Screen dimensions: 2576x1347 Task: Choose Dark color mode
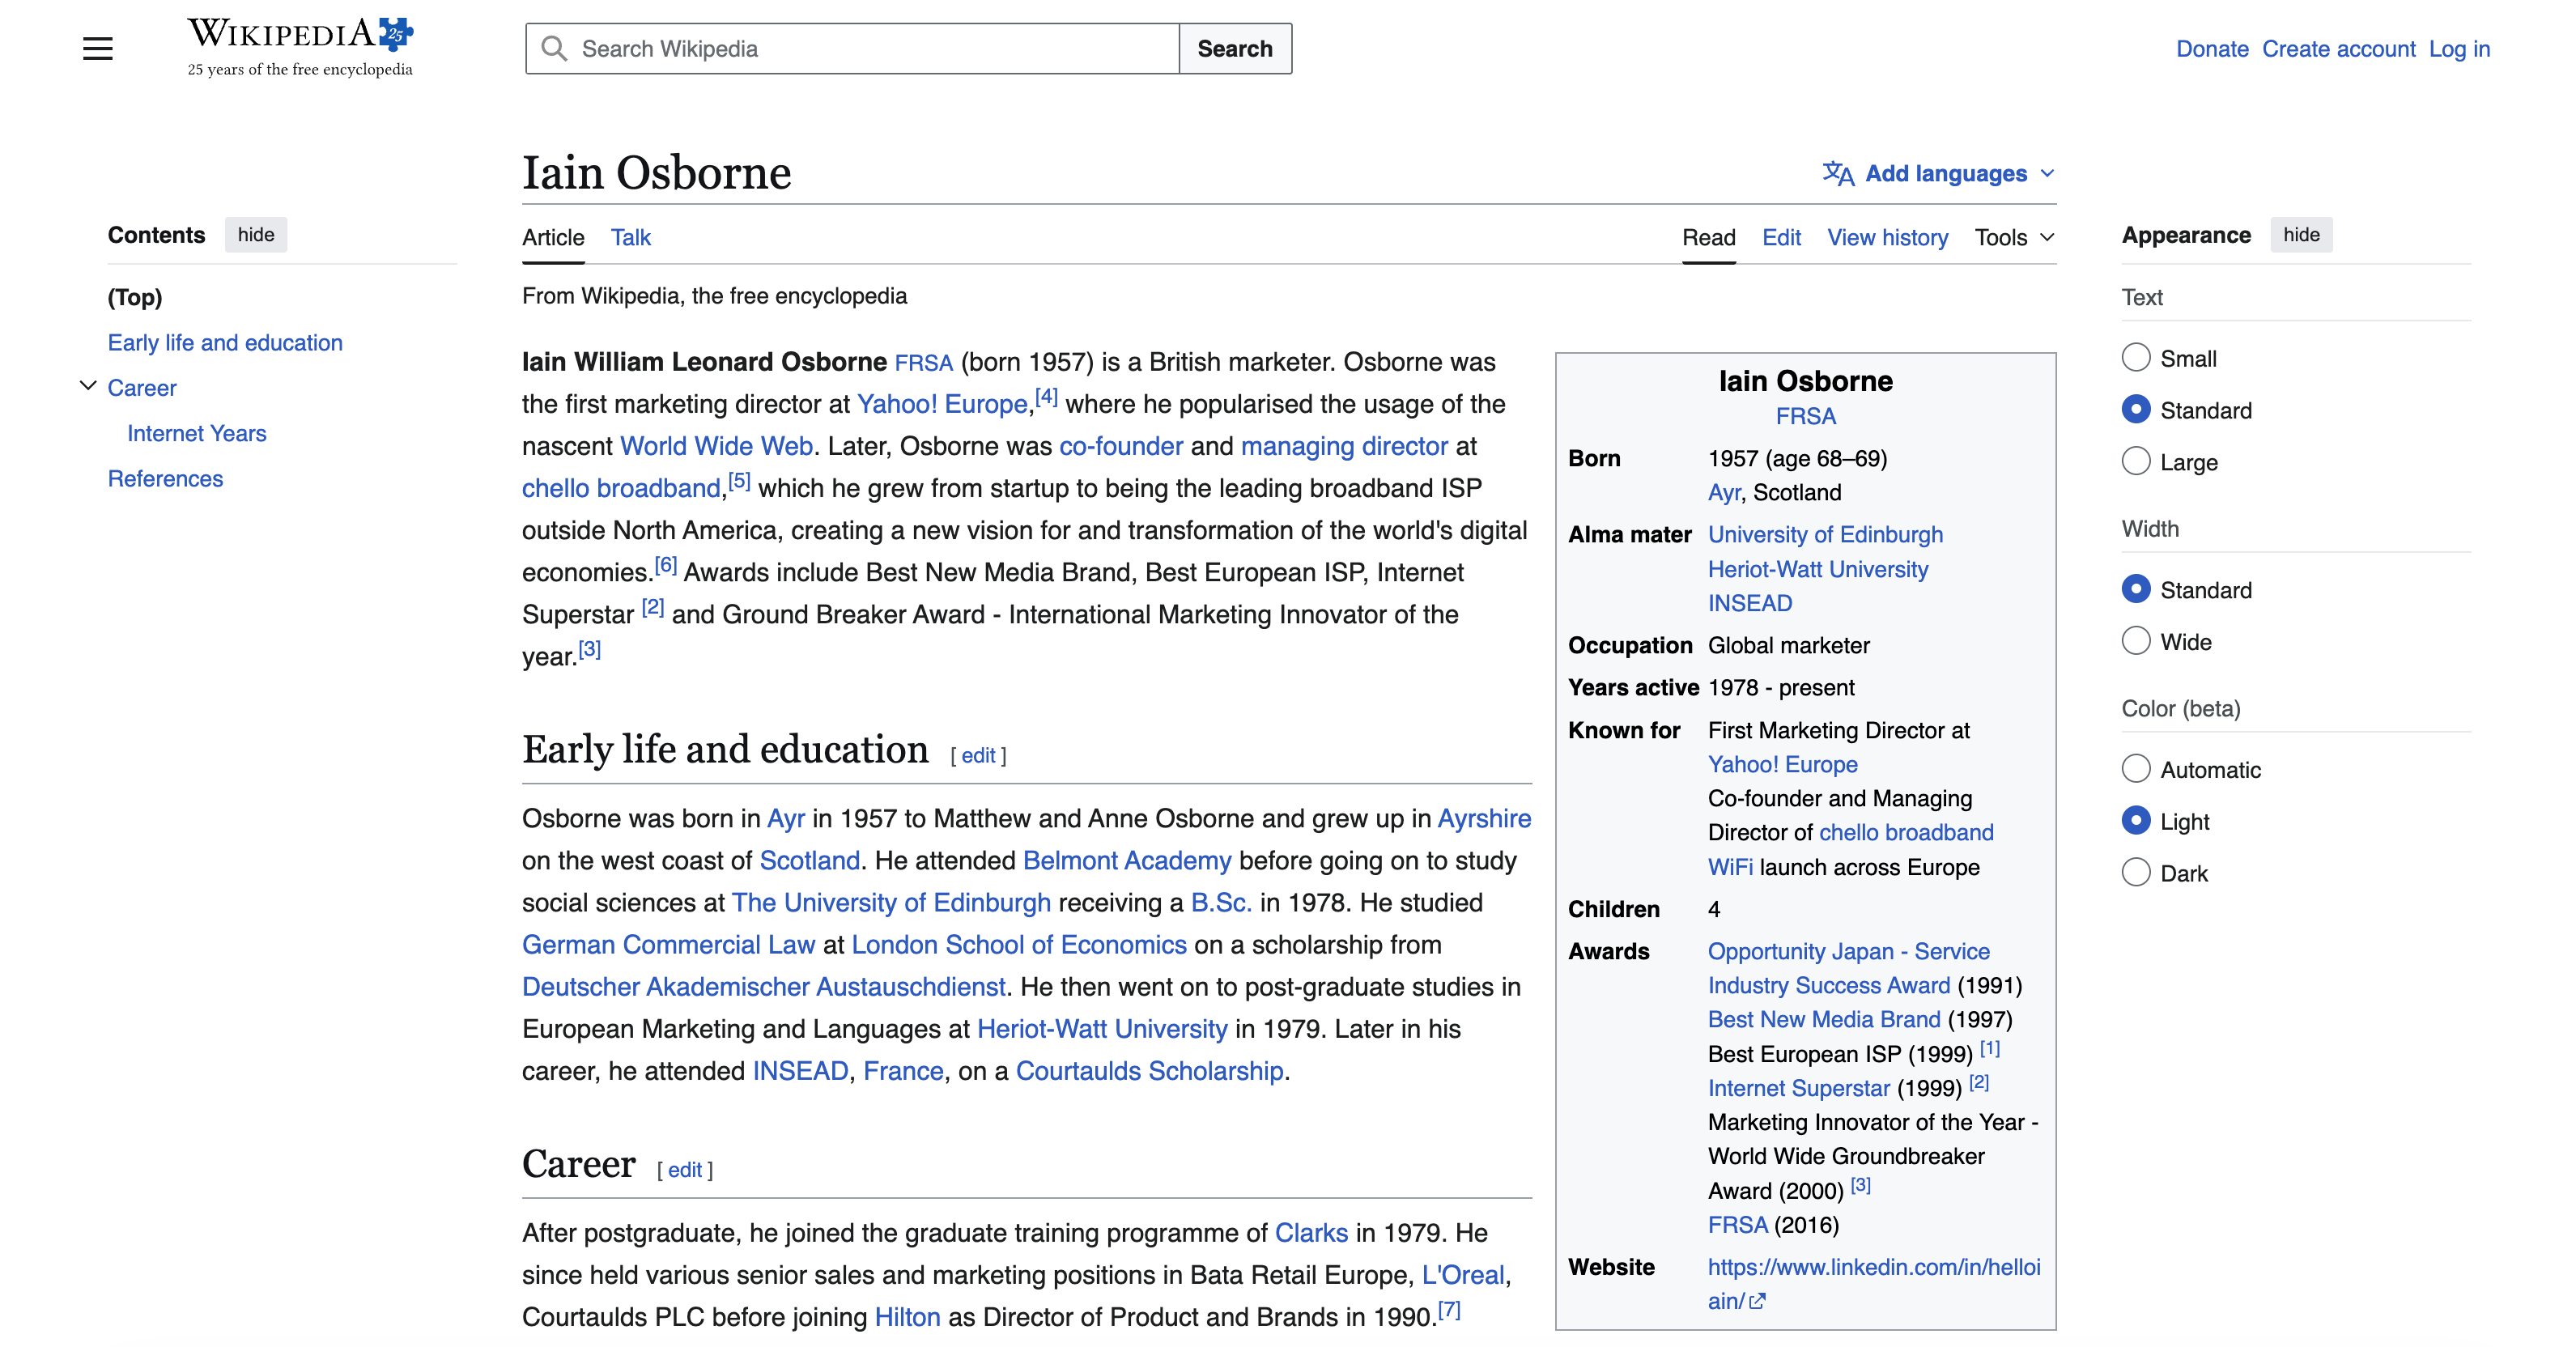tap(2136, 873)
